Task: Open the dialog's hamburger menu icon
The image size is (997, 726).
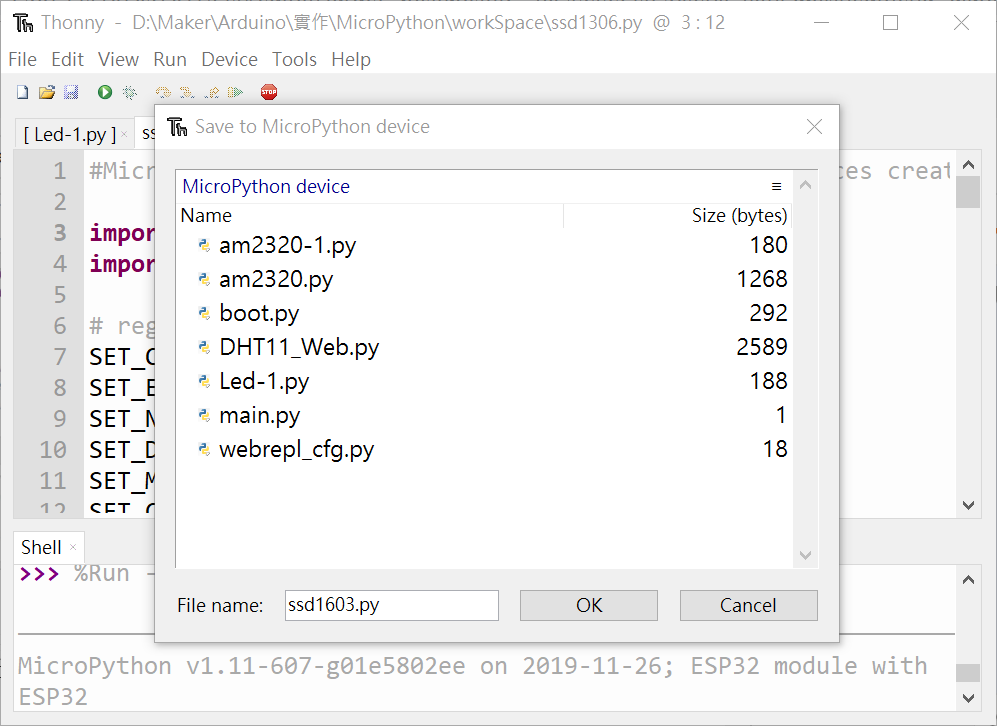Action: point(776,186)
